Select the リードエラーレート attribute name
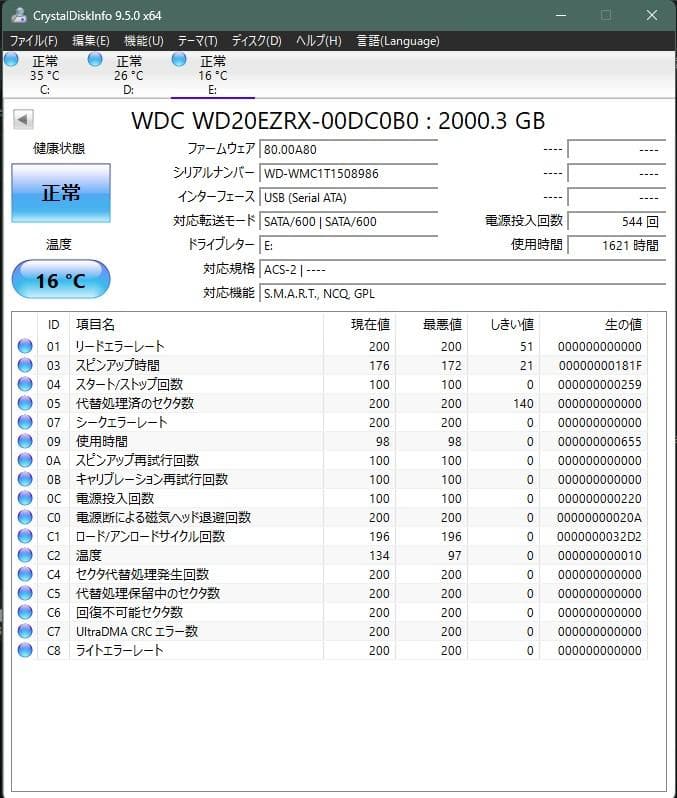677x798 pixels. coord(120,347)
